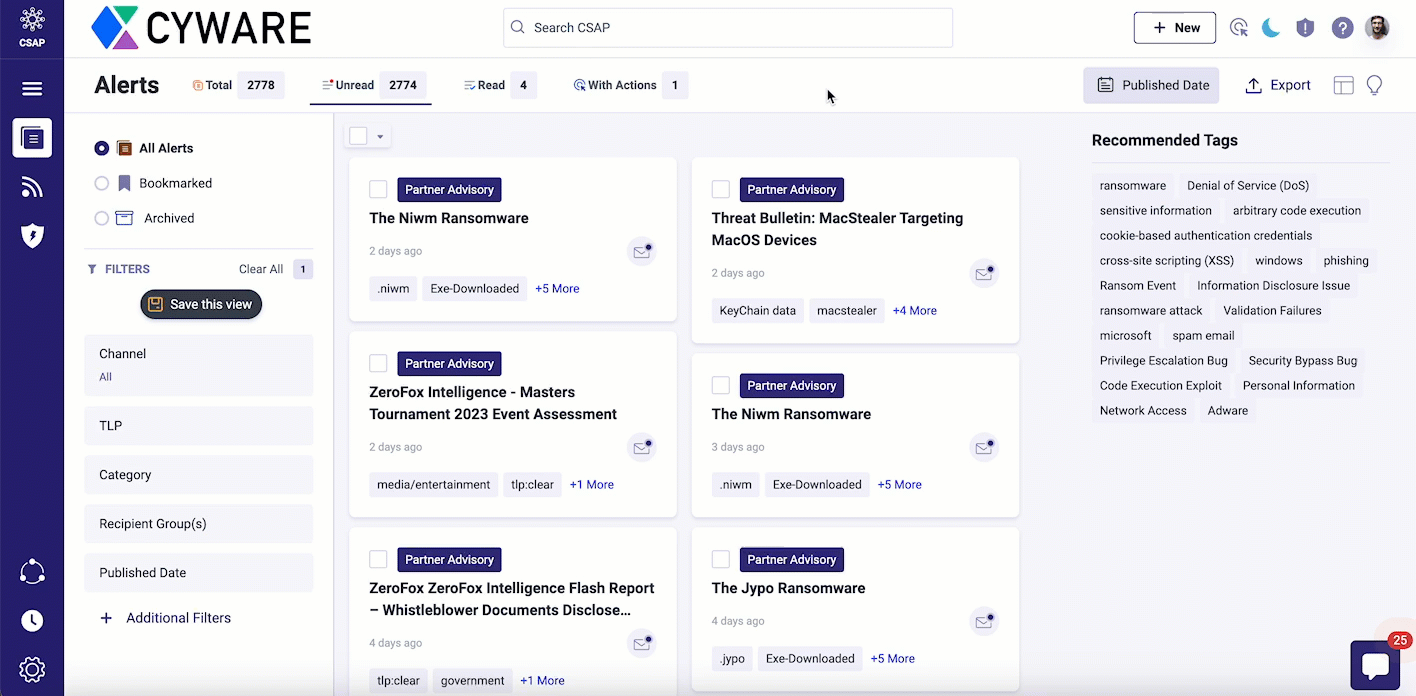The image size is (1416, 696).
Task: Click in the Search CSAP field
Action: coord(727,28)
